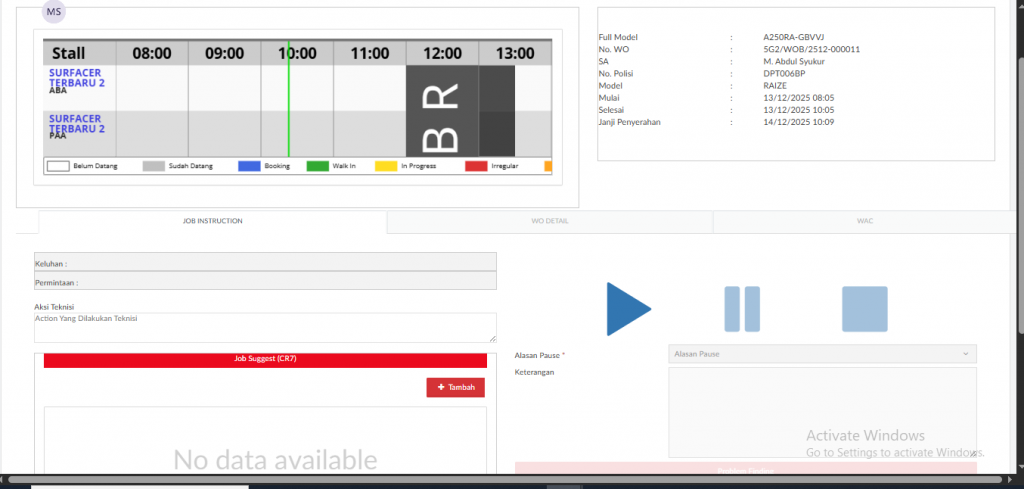
Task: Click the plus Tambah button
Action: 456,388
